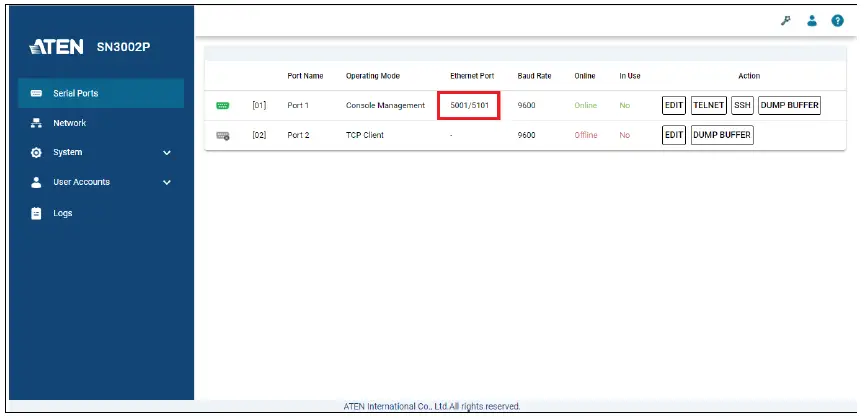
Task: Select the [01] port index cell
Action: tap(259, 105)
